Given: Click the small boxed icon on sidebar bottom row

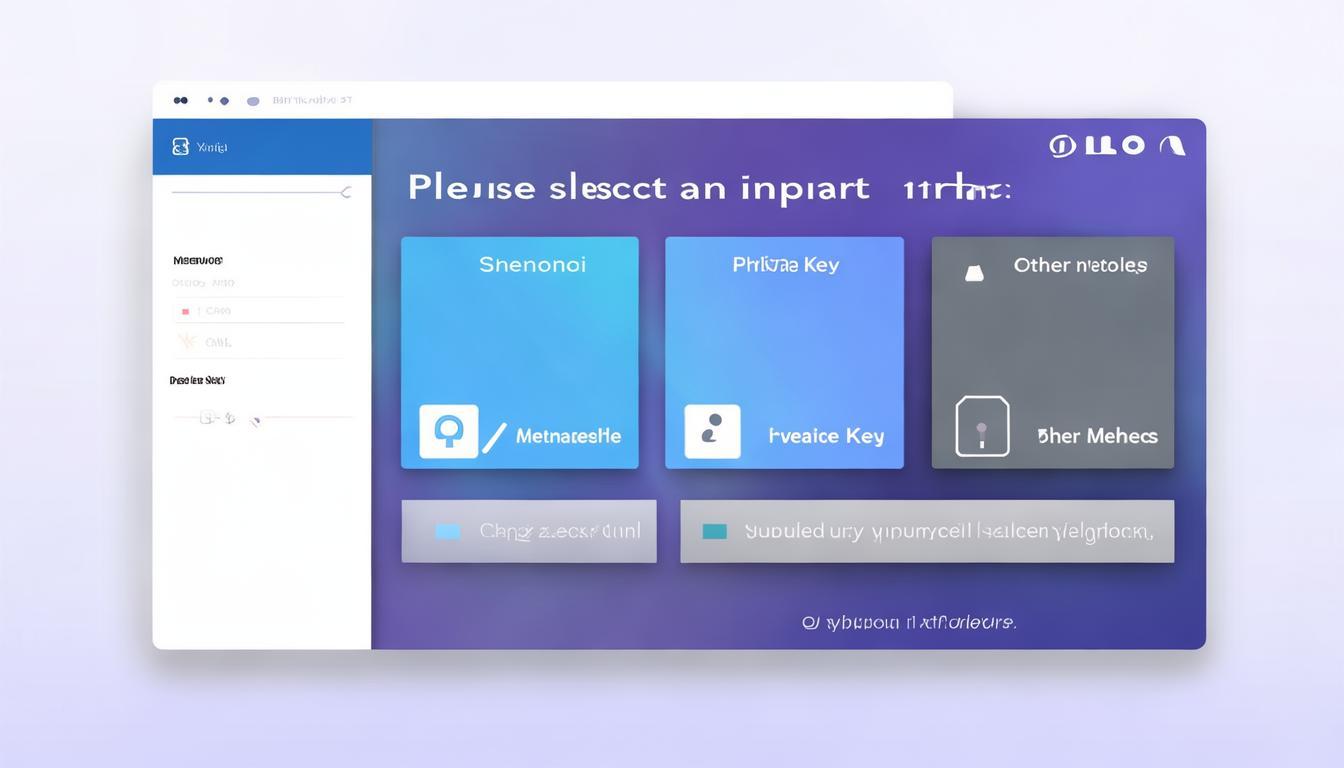Looking at the screenshot, I should [x=208, y=417].
